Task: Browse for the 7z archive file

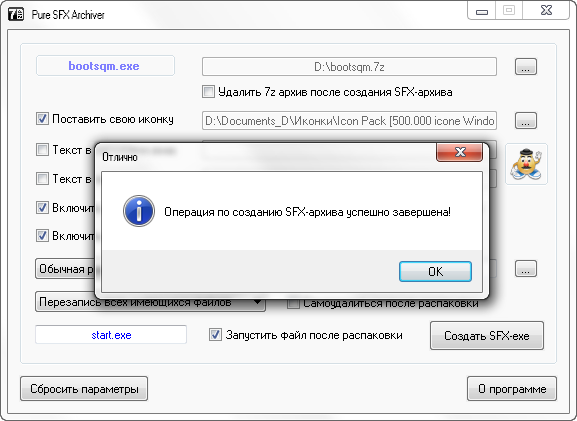Action: [x=525, y=67]
